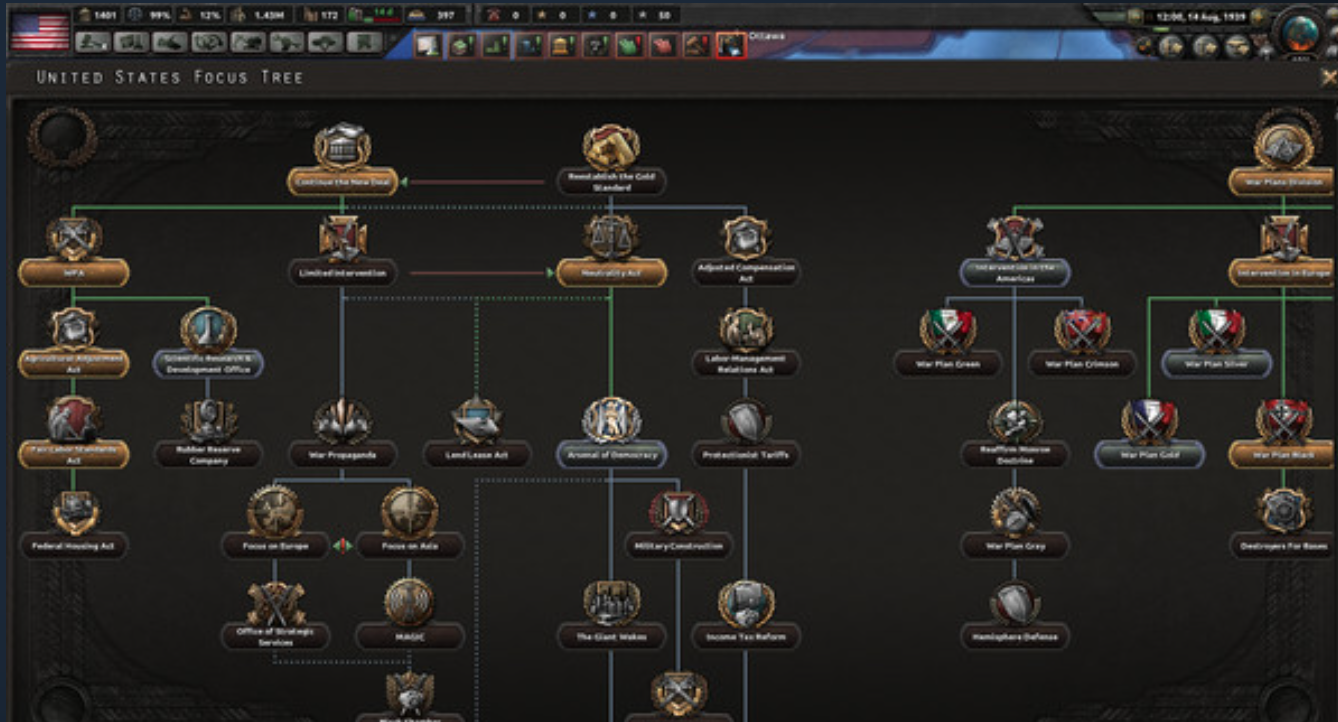Screen dimensions: 1338x722
Task: Open the Construction screen from the top bar
Action: (248, 43)
